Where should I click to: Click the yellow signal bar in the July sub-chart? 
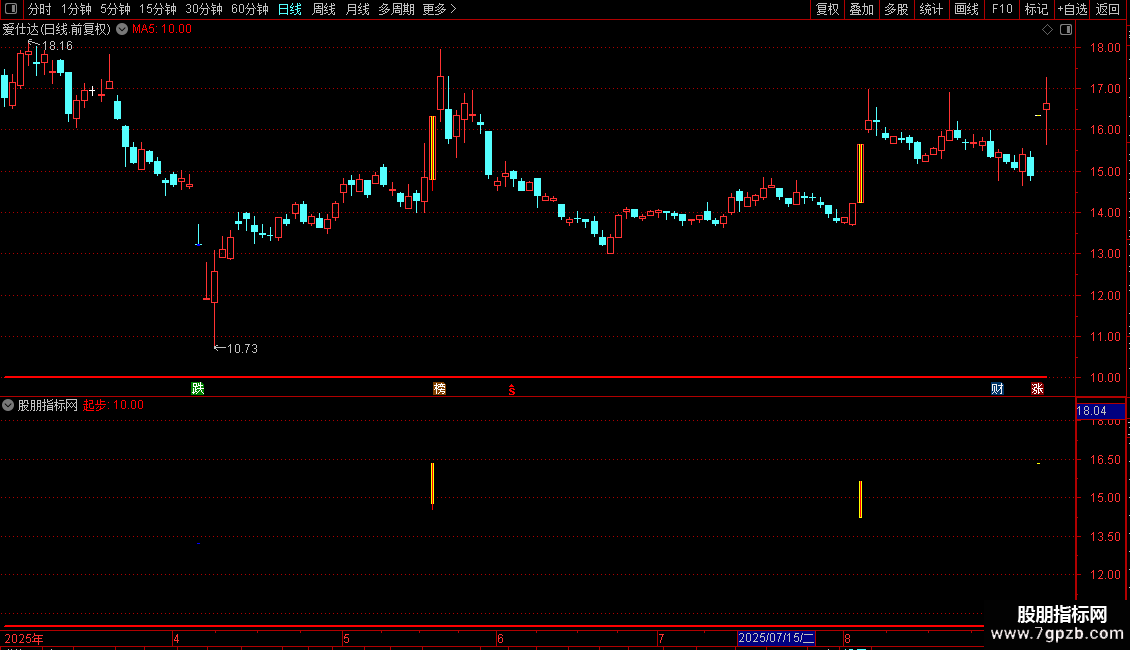[860, 499]
